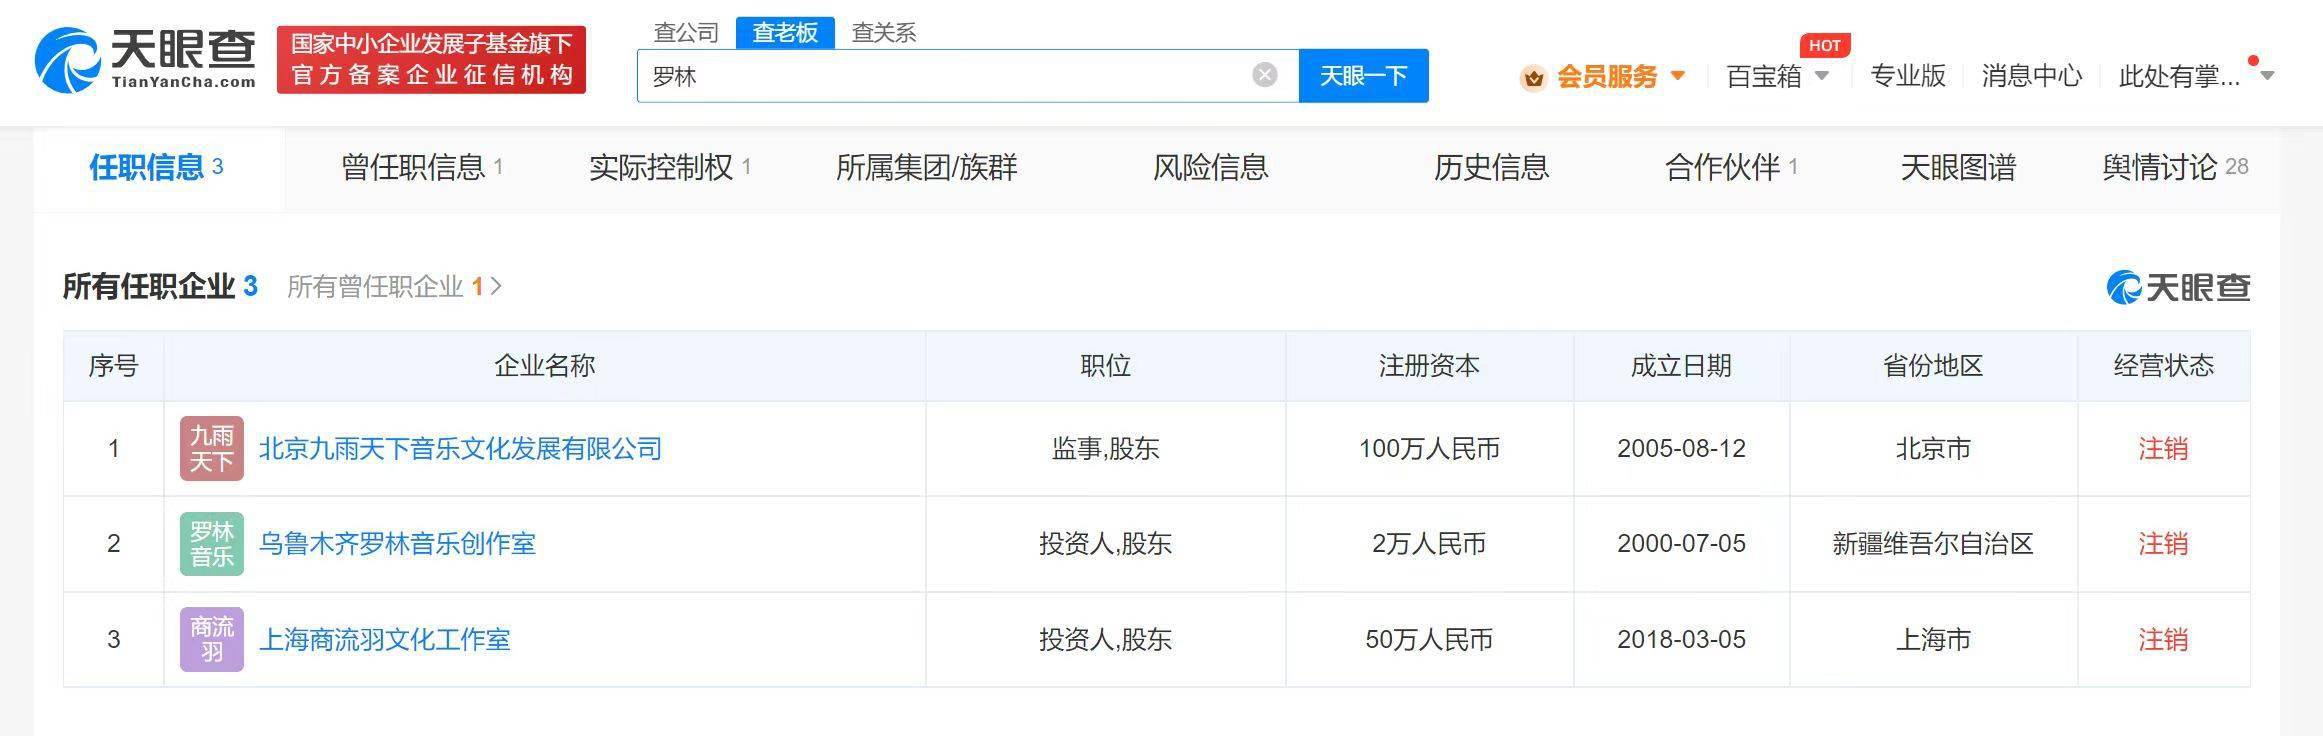Viewport: 2323px width, 736px height.
Task: Click the red official agency banner
Action: 431,60
